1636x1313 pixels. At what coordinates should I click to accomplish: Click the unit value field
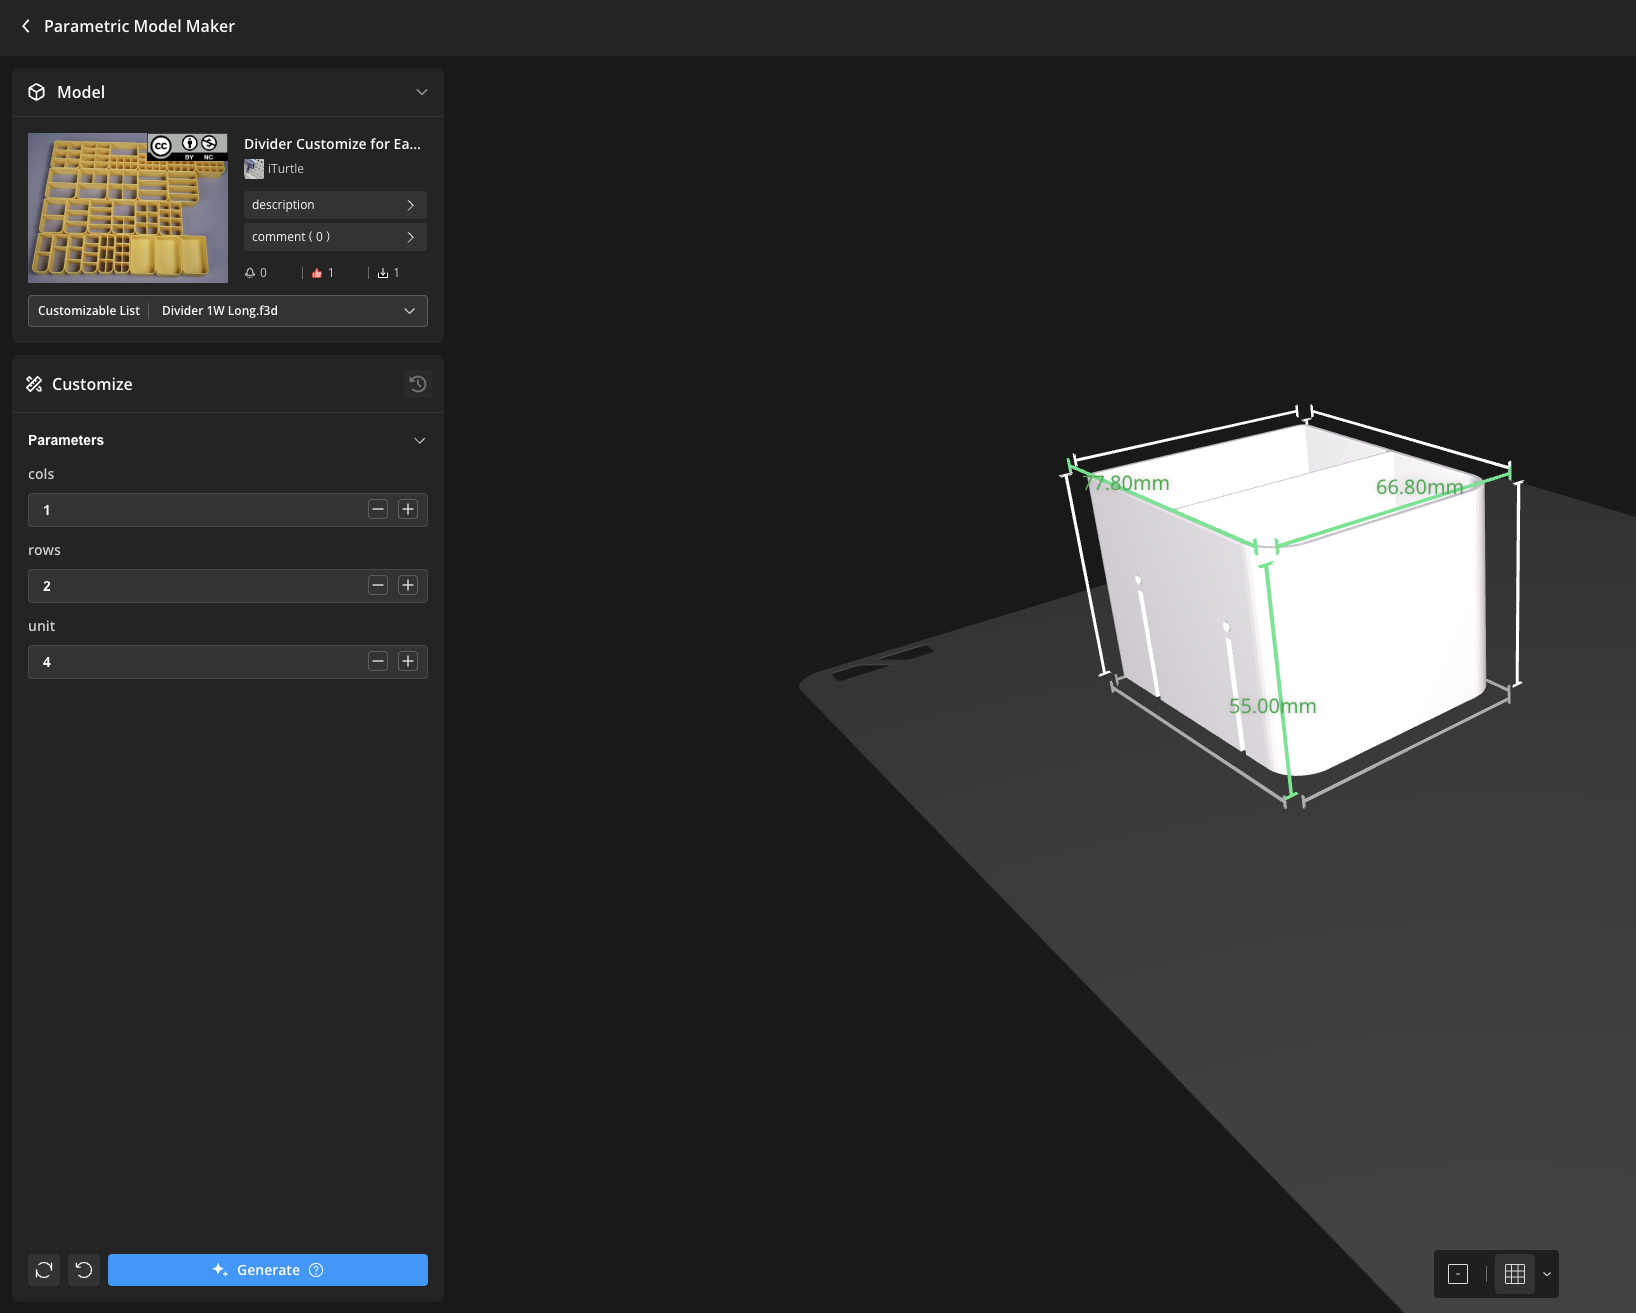[x=228, y=662]
